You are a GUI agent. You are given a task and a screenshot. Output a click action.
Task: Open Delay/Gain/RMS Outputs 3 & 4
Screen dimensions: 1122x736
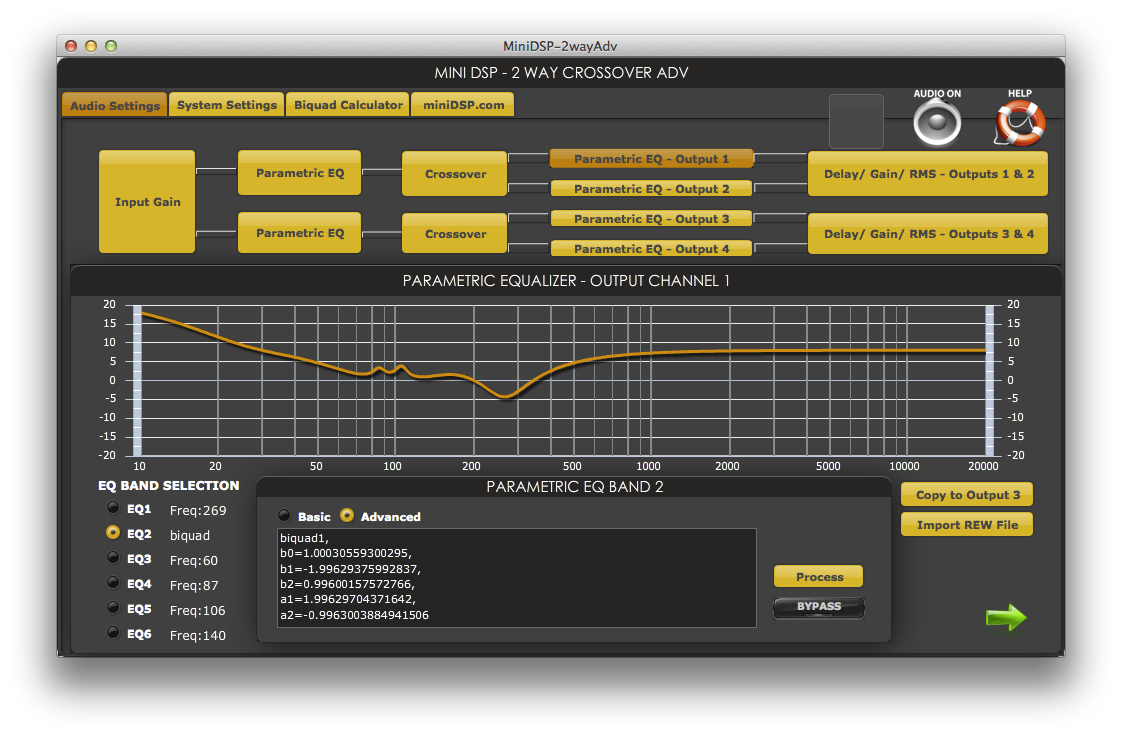(x=927, y=234)
